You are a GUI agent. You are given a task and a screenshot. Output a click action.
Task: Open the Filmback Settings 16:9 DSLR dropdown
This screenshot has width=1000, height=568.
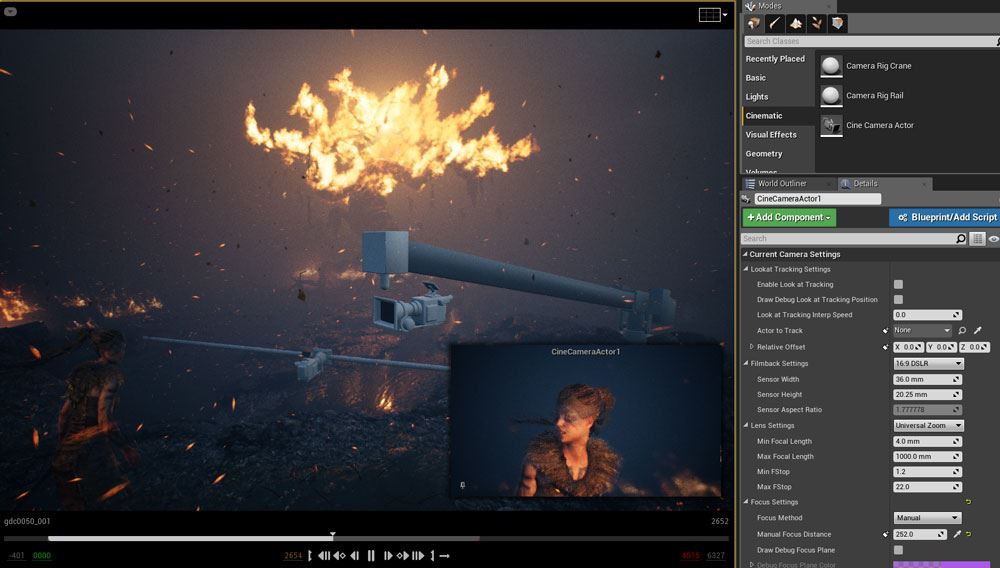pos(928,364)
